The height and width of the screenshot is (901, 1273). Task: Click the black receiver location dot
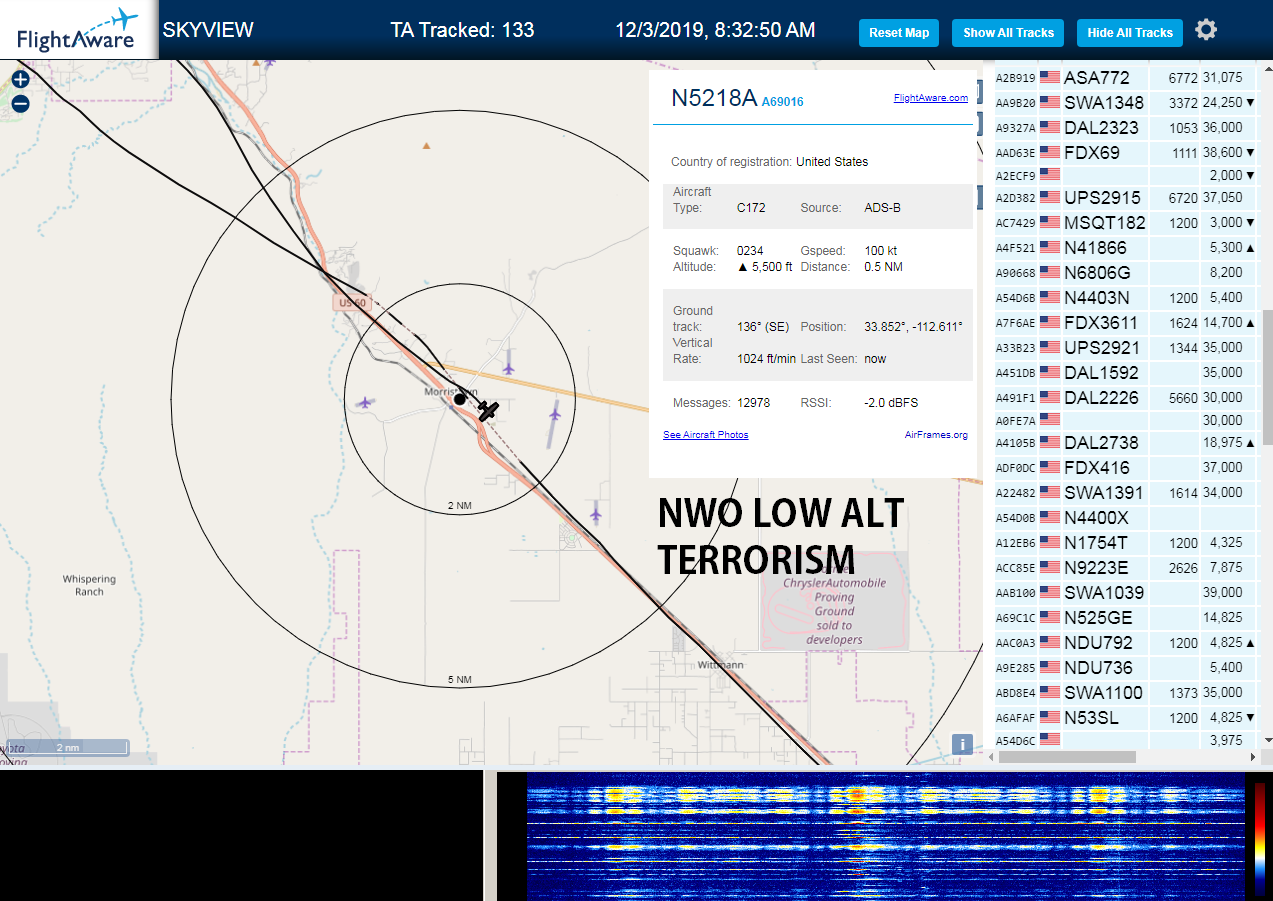460,399
